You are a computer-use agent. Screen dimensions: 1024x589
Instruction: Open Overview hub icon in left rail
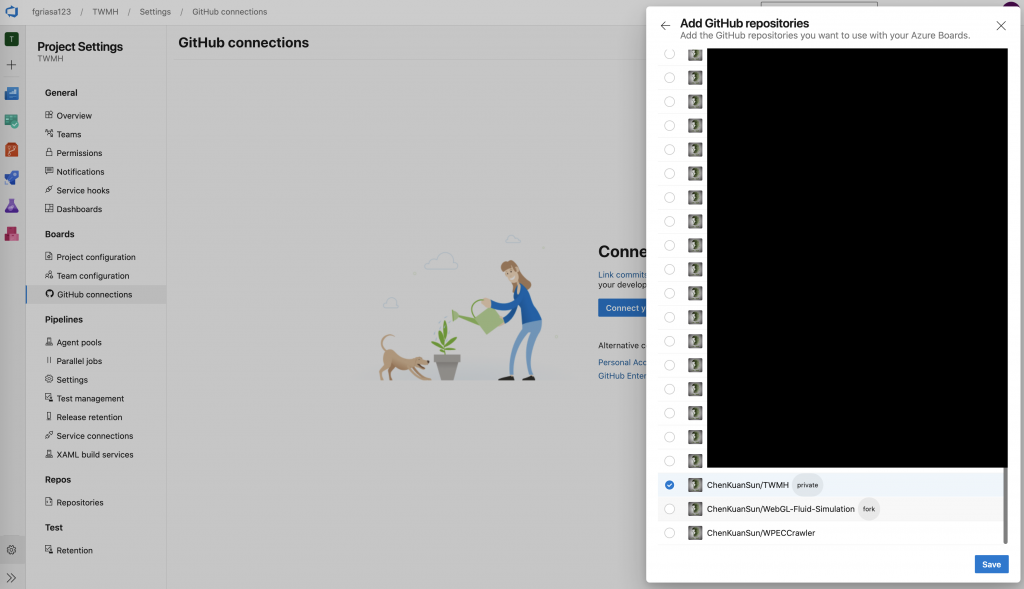coord(12,93)
